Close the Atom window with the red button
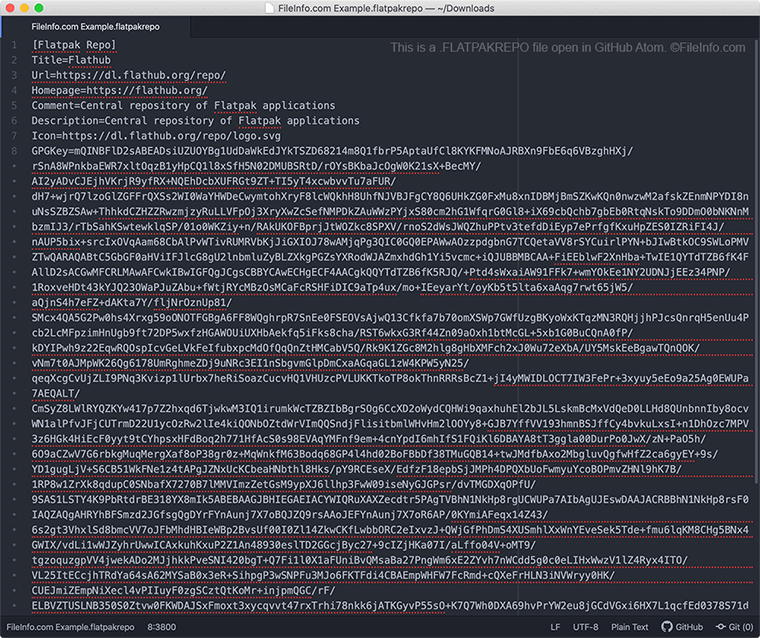 (x=13, y=9)
